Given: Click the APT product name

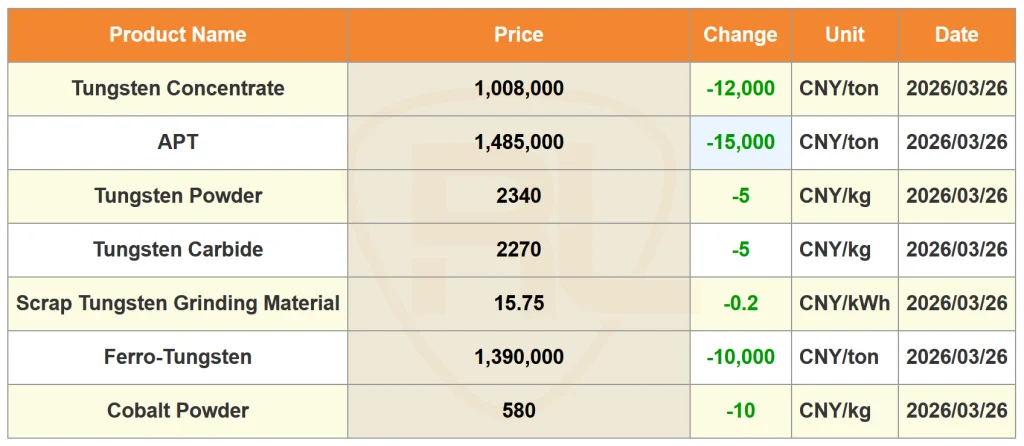Looking at the screenshot, I should [x=178, y=142].
